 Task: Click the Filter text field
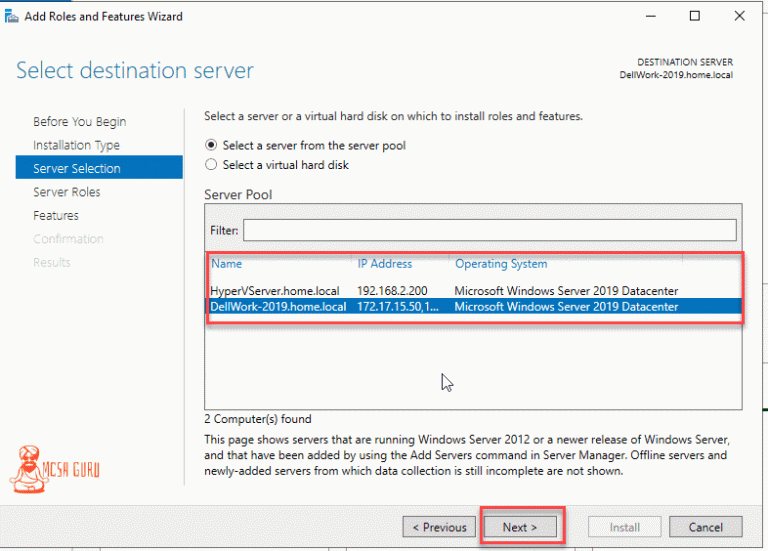click(x=490, y=230)
